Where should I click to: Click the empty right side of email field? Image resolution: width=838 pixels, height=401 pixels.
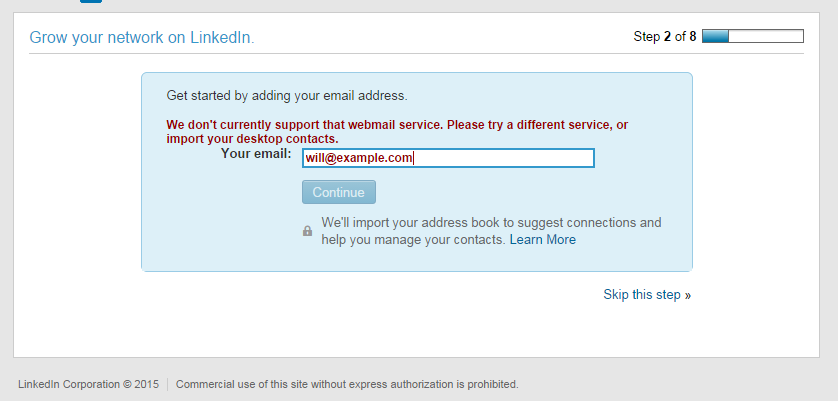pyautogui.click(x=502, y=158)
